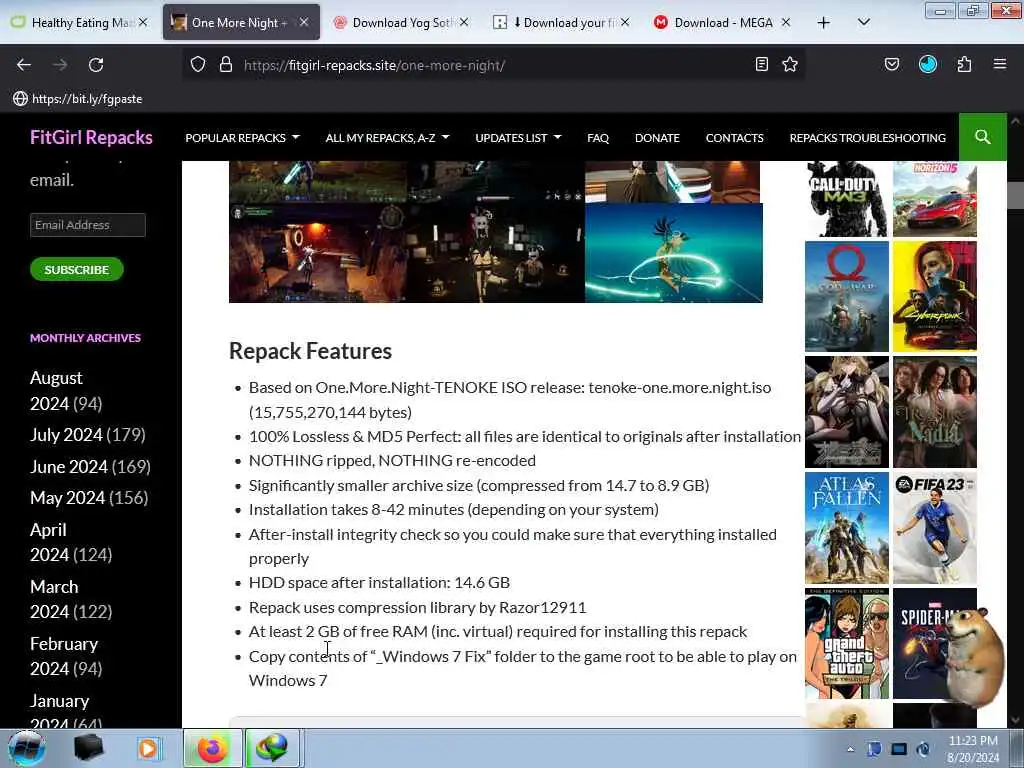
Task: Open the Atlas Fallen cover
Action: (846, 528)
